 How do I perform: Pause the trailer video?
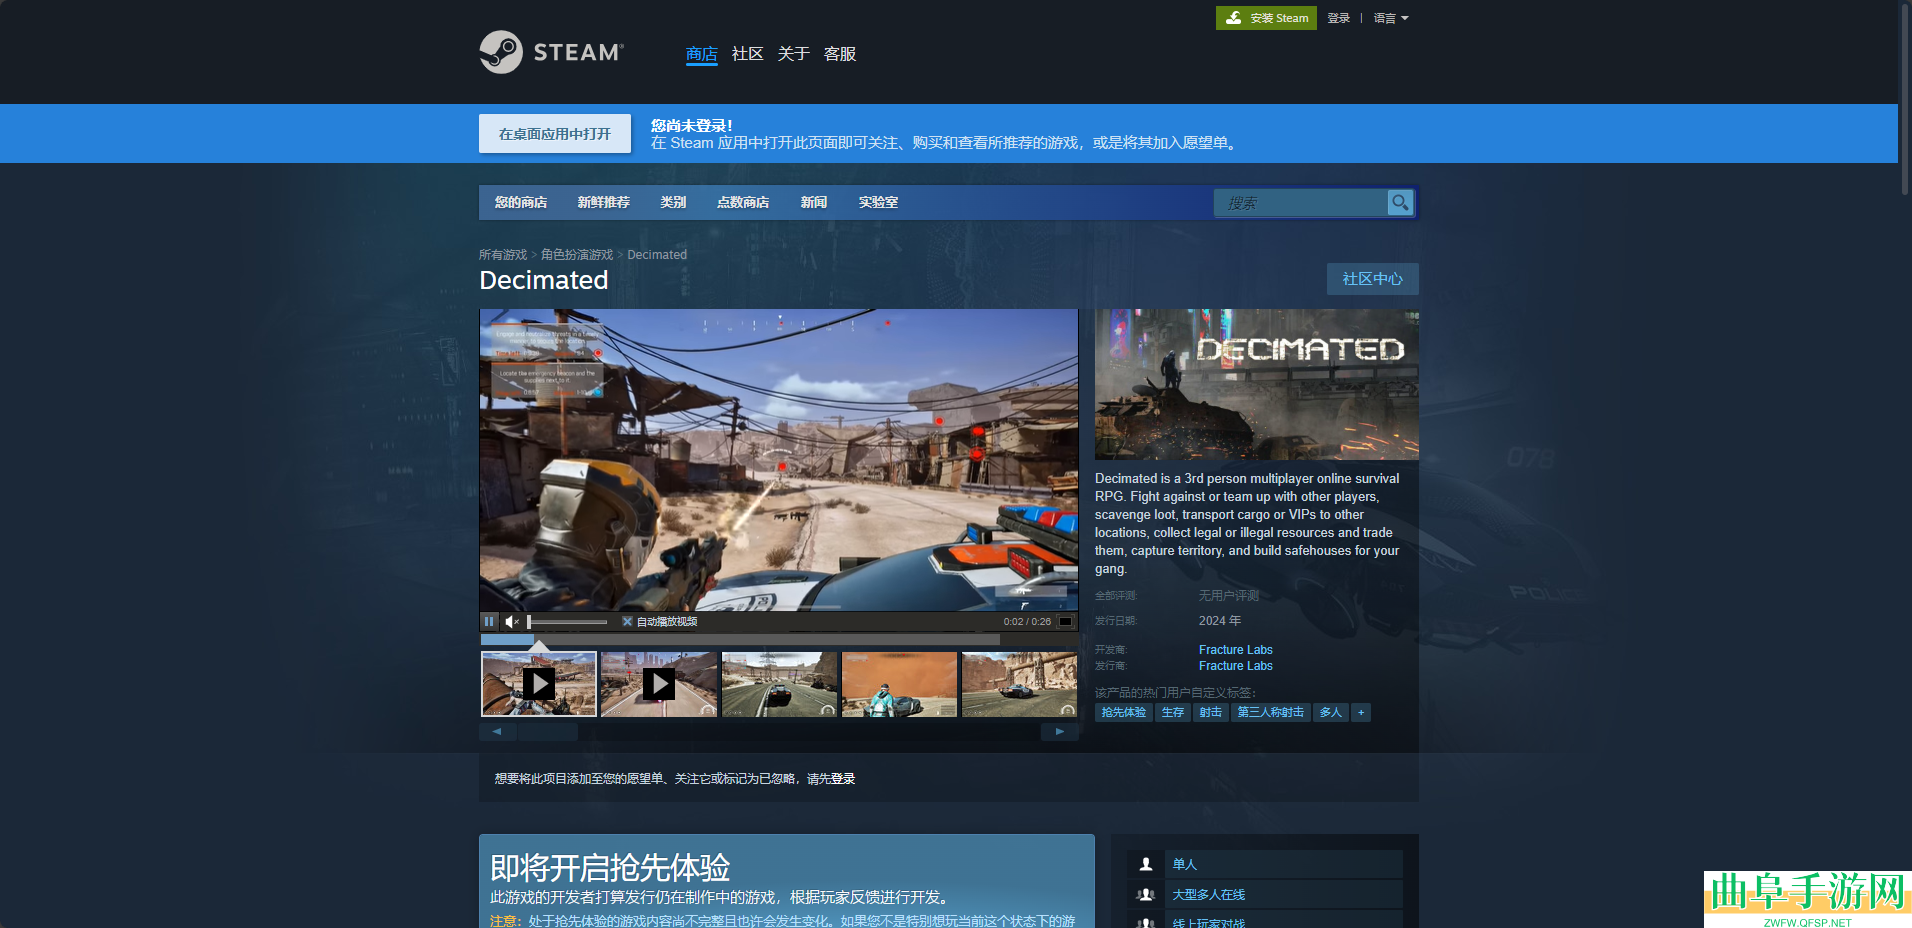click(489, 621)
